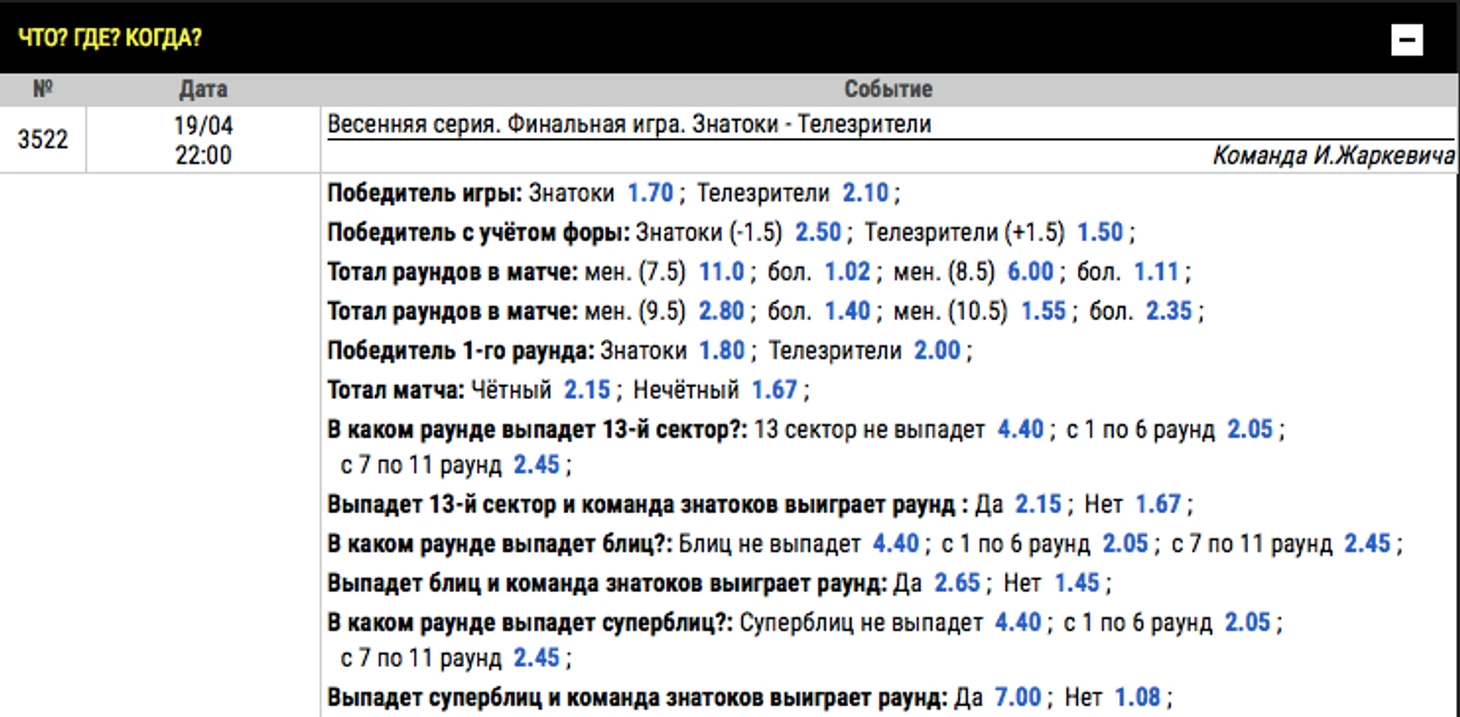Select event number 3522
Image resolution: width=1460 pixels, height=717 pixels.
(x=43, y=139)
